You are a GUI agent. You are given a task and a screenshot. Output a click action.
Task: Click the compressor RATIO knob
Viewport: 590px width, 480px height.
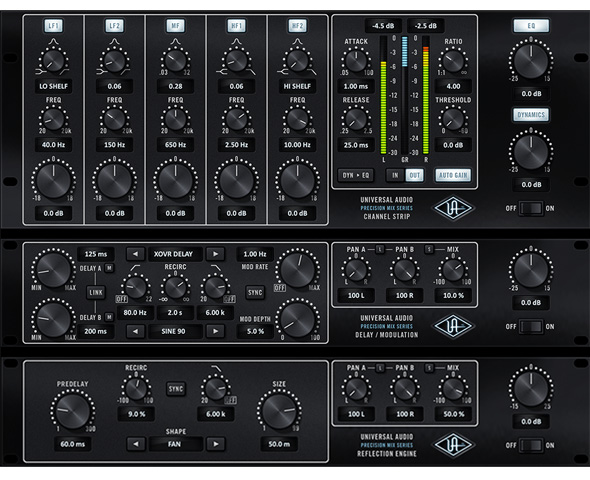pyautogui.click(x=453, y=61)
